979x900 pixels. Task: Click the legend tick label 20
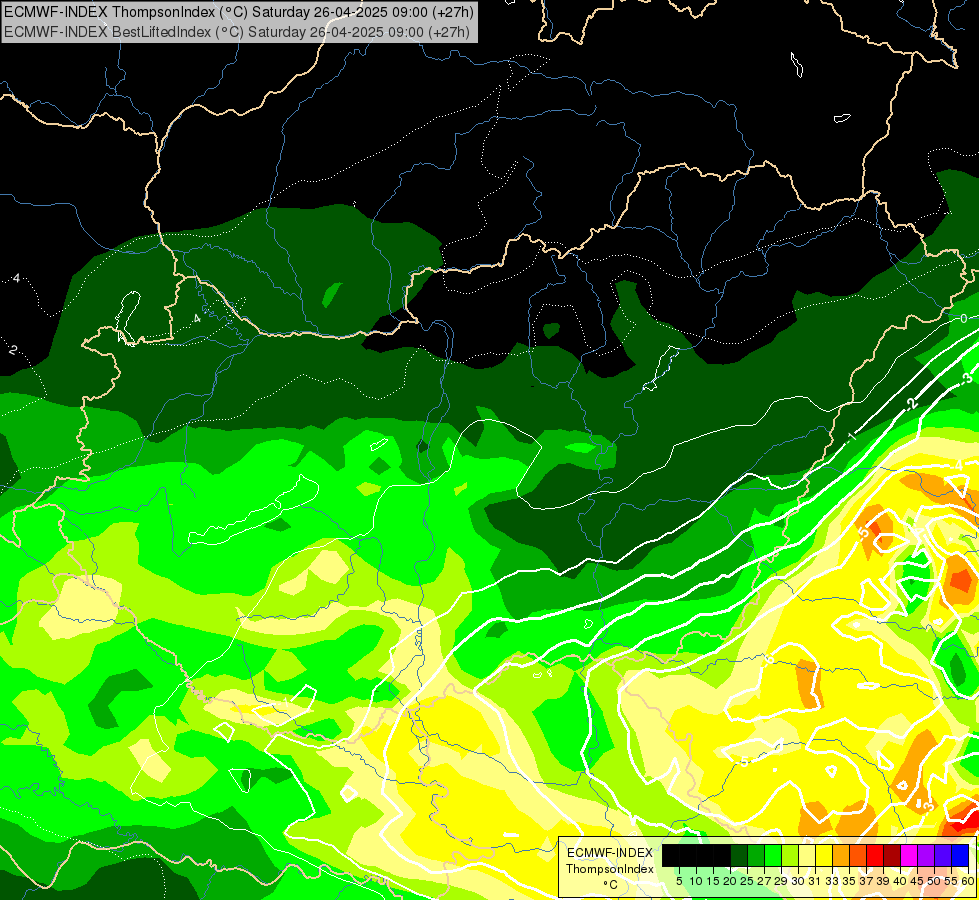point(730,881)
